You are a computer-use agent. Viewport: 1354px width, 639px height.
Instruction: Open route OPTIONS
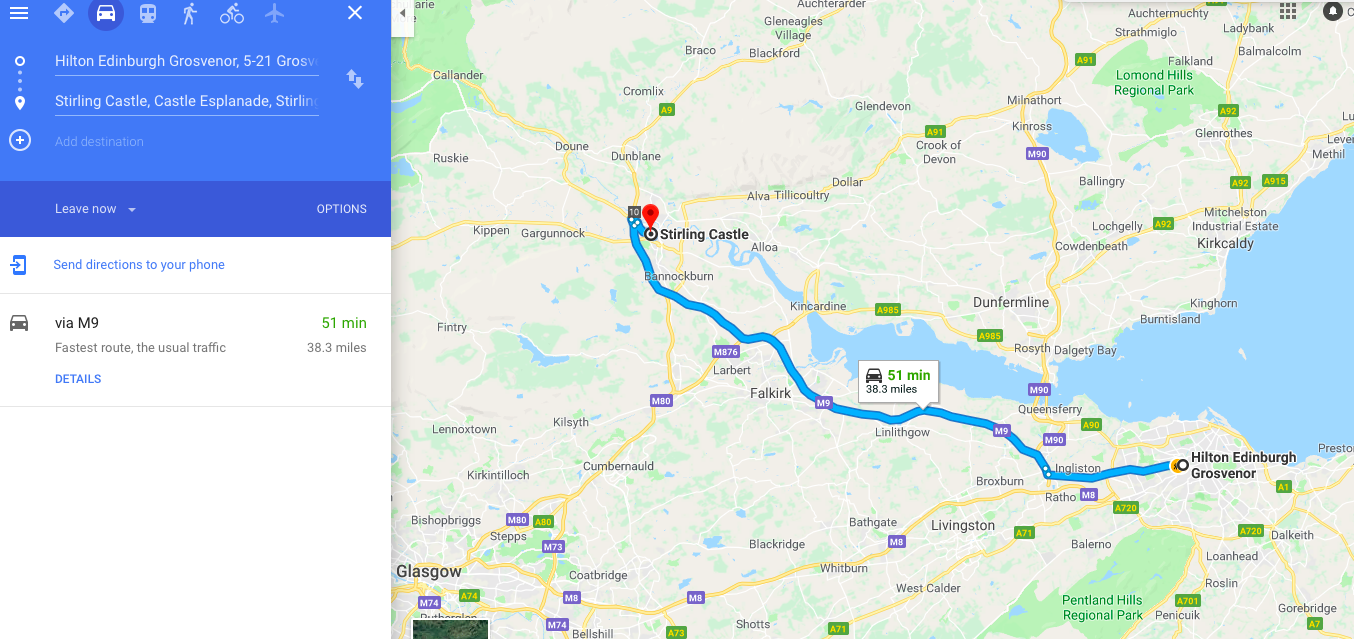(x=342, y=209)
